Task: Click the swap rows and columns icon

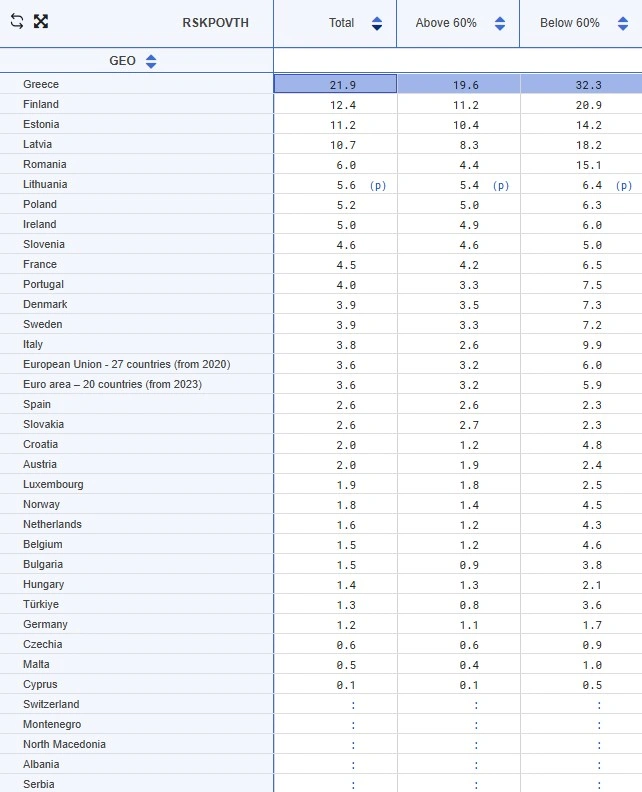Action: coord(16,22)
